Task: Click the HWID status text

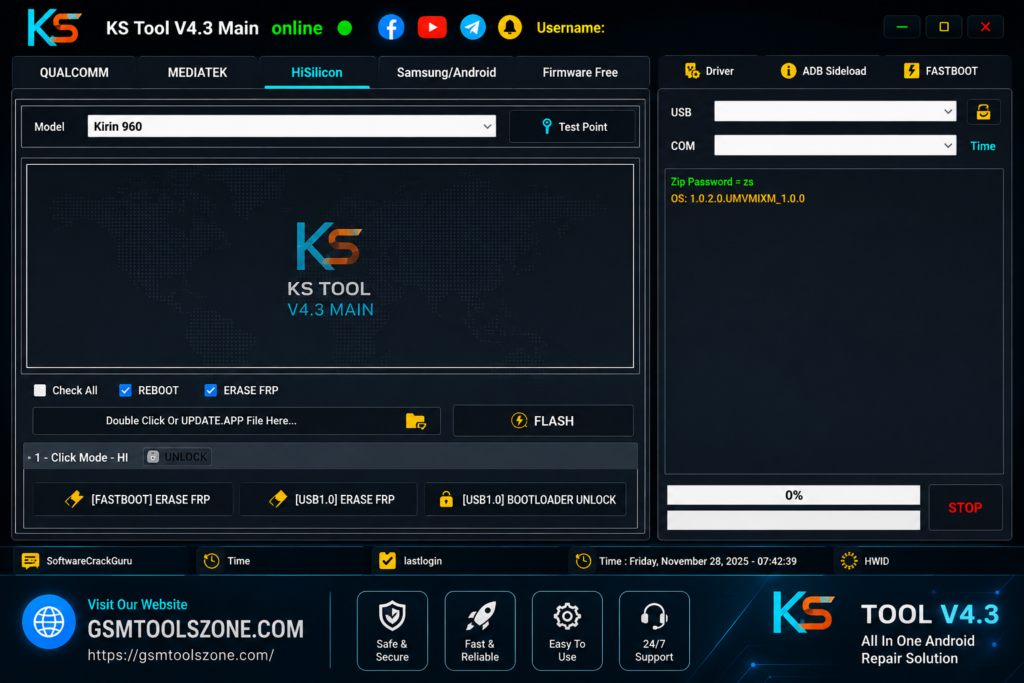Action: 876,561
